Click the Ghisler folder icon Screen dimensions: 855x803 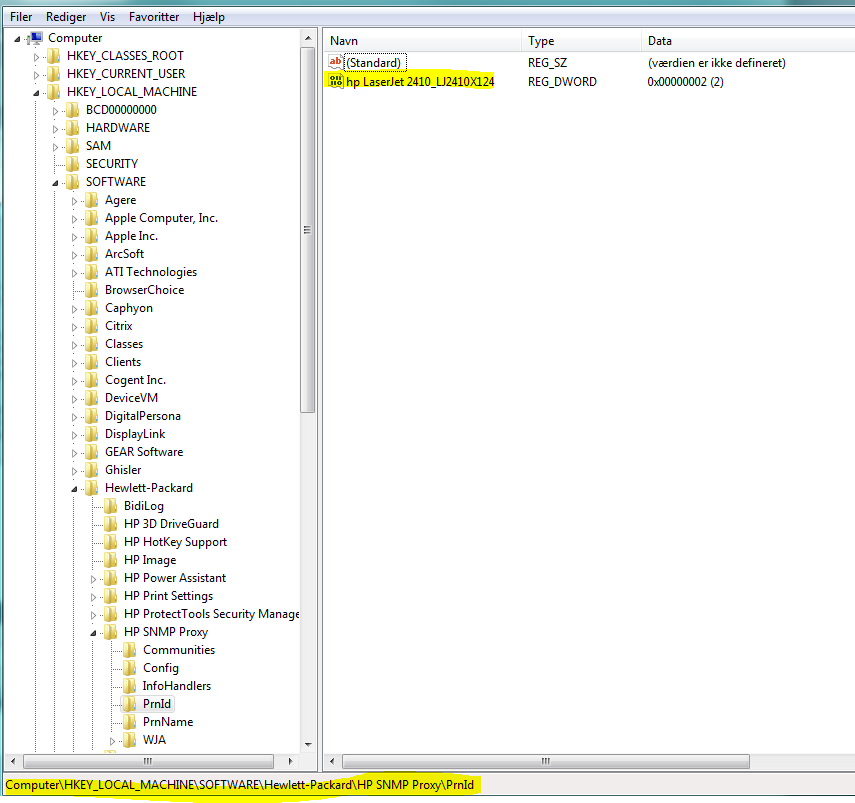click(x=92, y=469)
